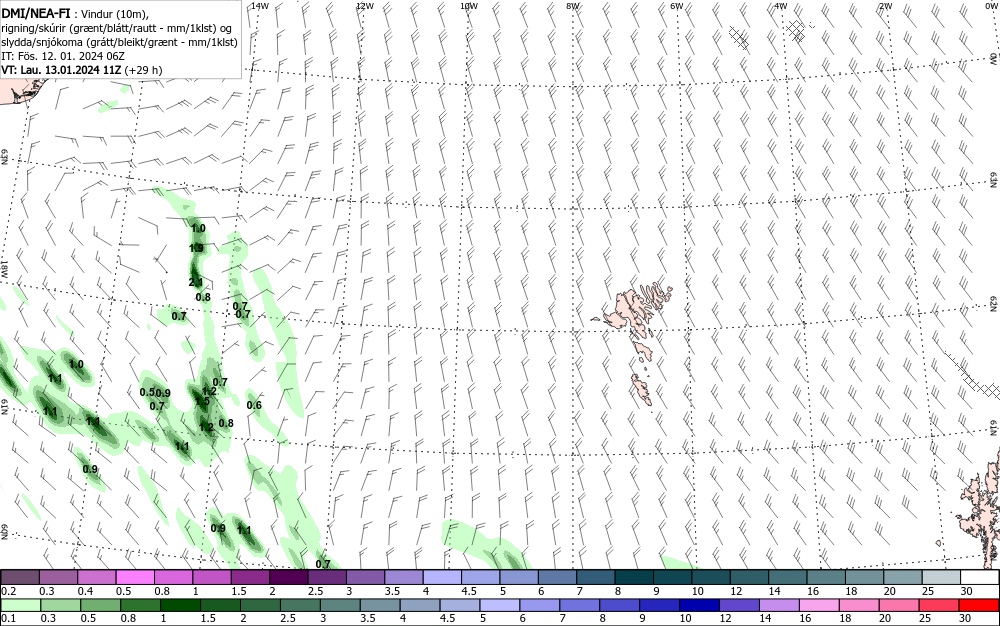Viewport: 1000px width, 626px height.
Task: Select the darkest green swatch labeled 1
Action: point(180,605)
